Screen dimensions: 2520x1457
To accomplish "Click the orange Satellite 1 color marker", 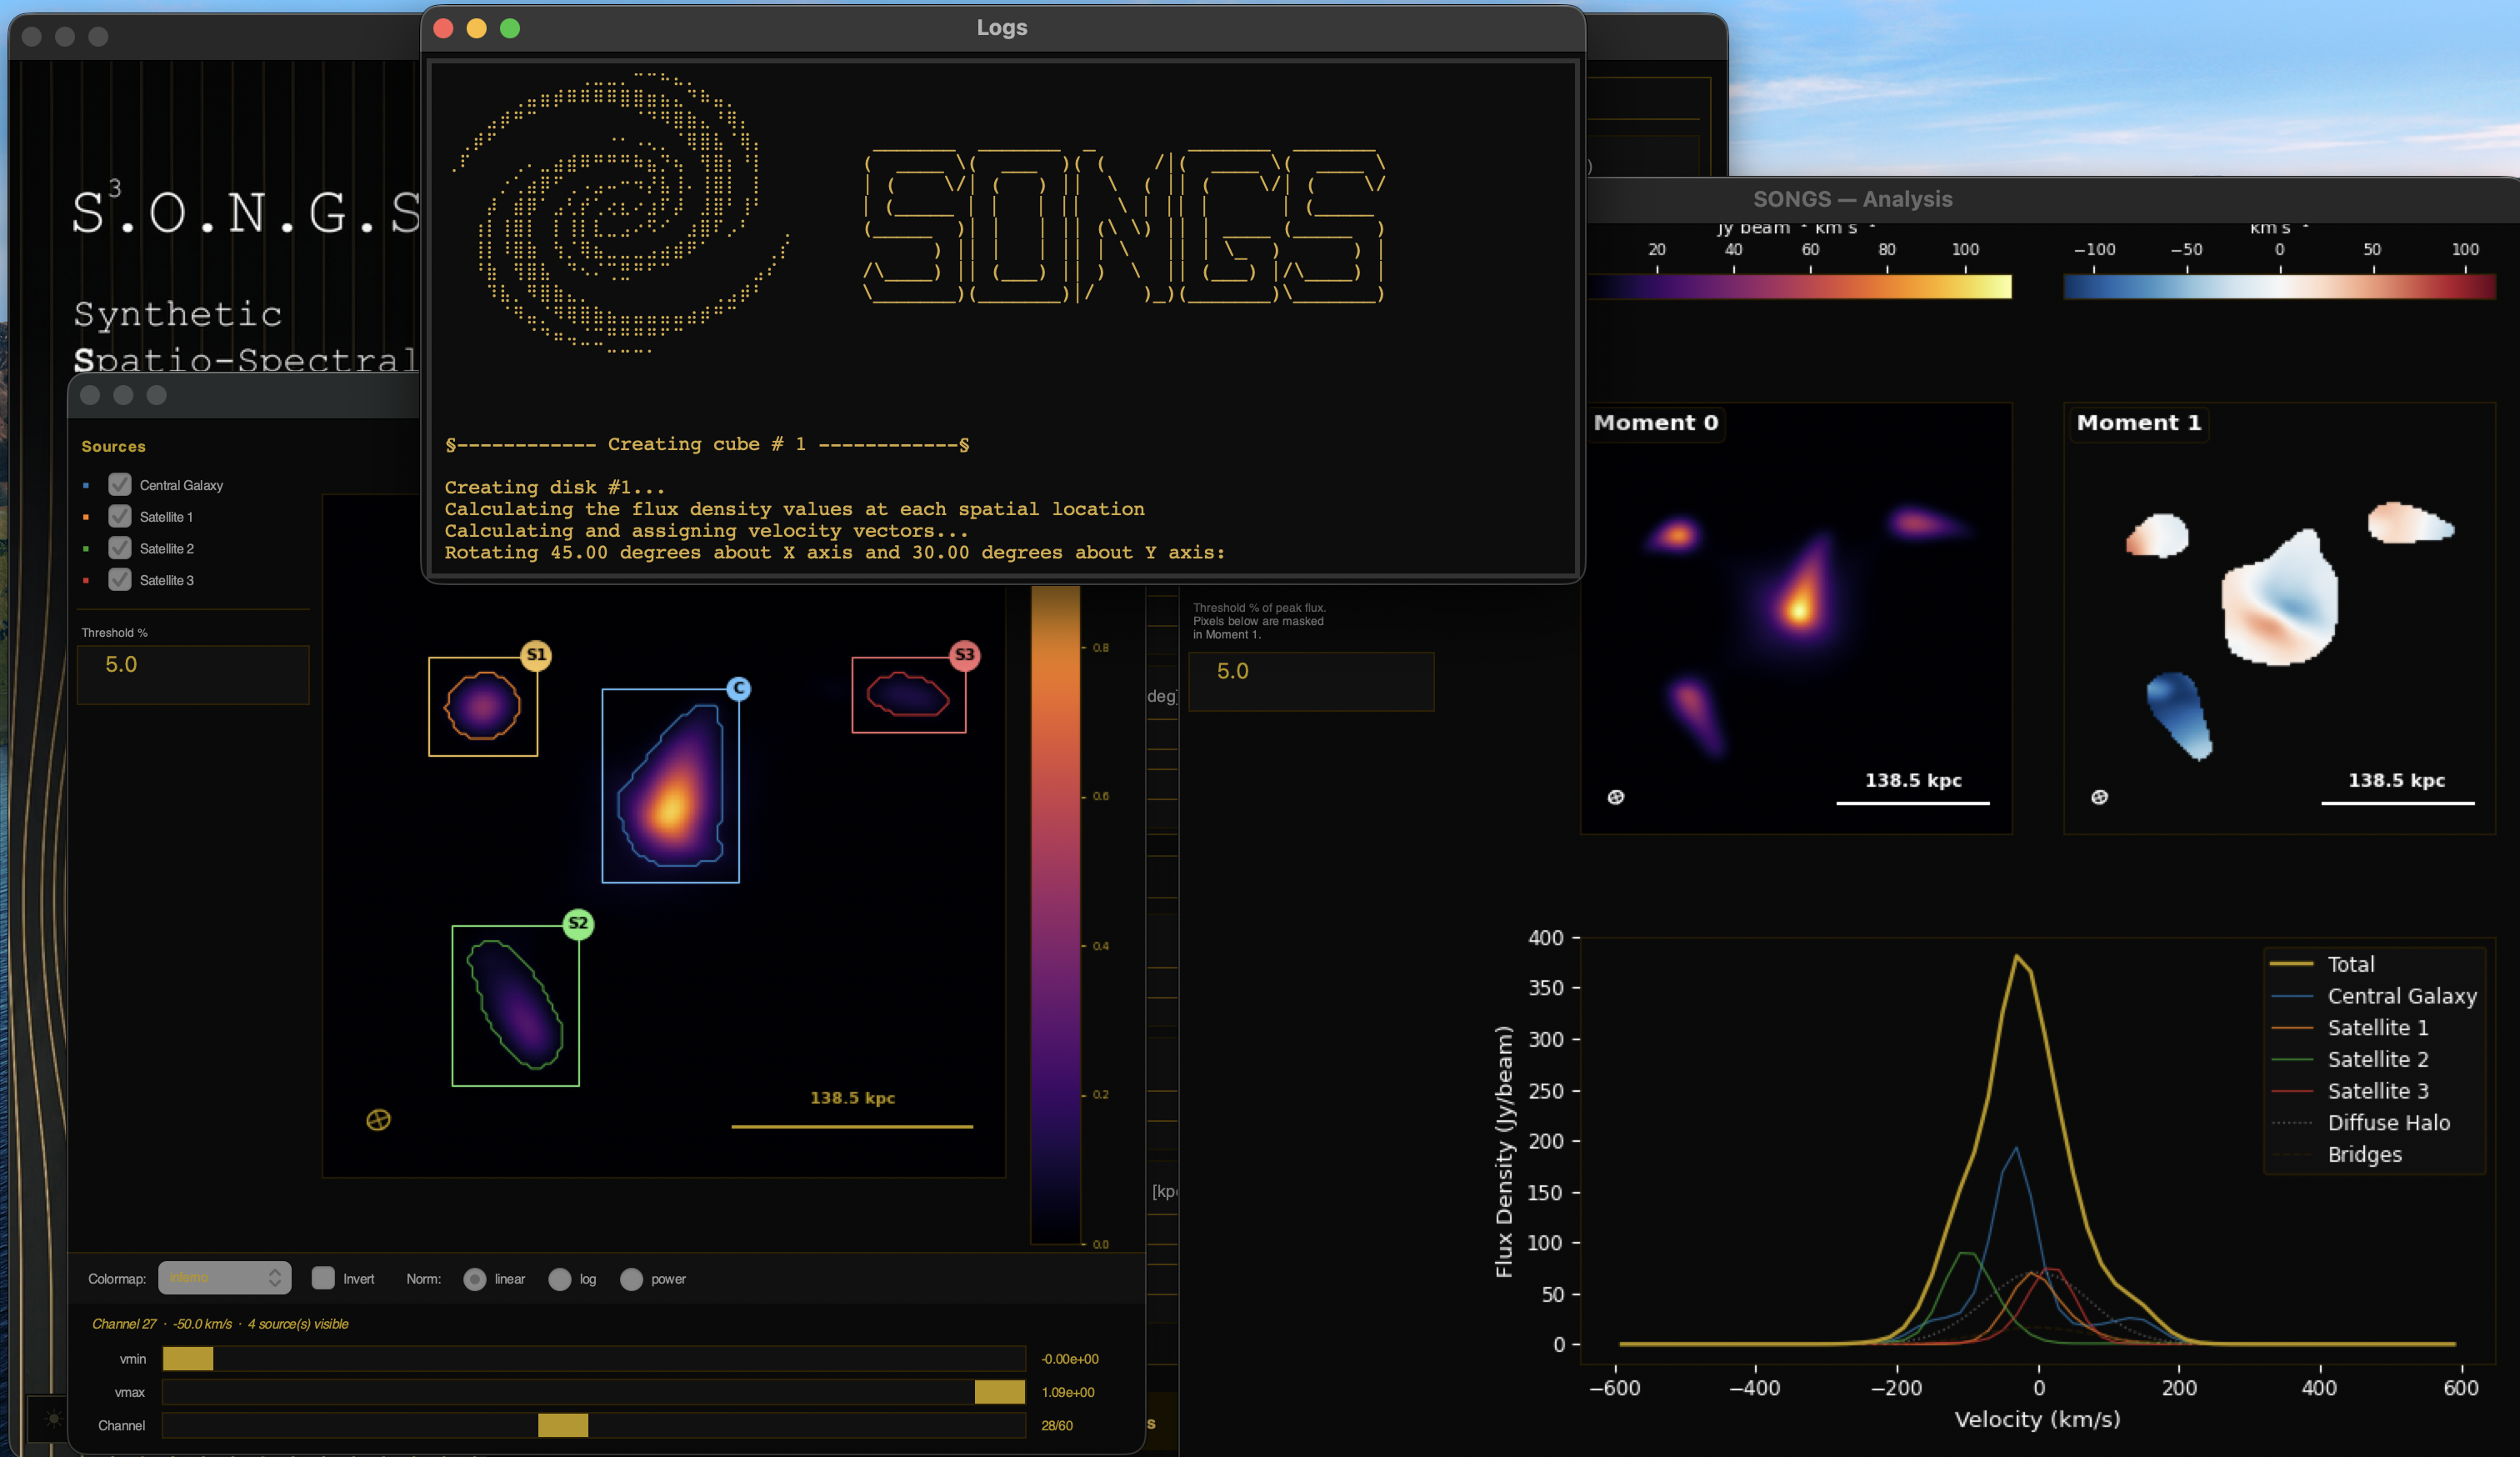I will tap(86, 517).
